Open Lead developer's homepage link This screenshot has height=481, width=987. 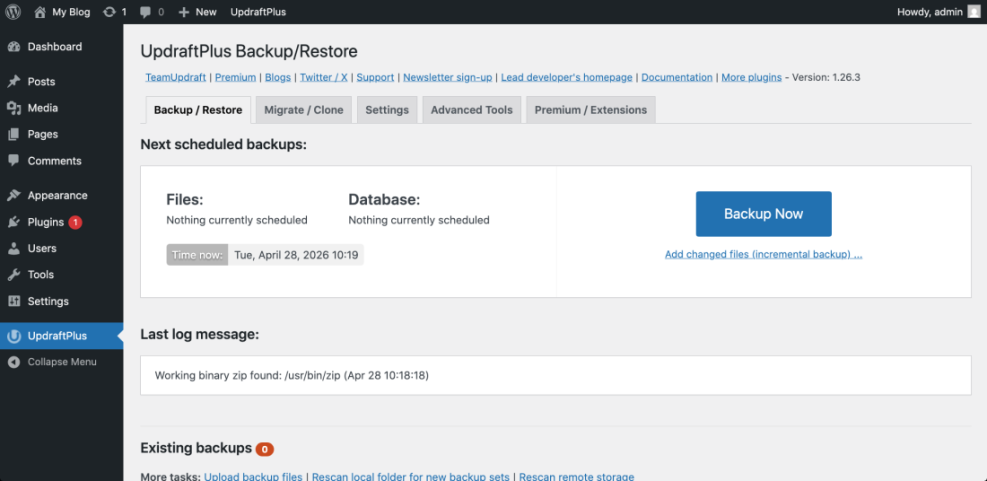(567, 77)
